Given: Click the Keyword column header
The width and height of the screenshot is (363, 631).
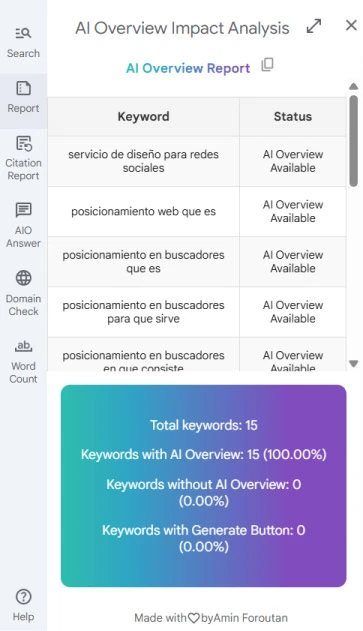Looking at the screenshot, I should [143, 117].
